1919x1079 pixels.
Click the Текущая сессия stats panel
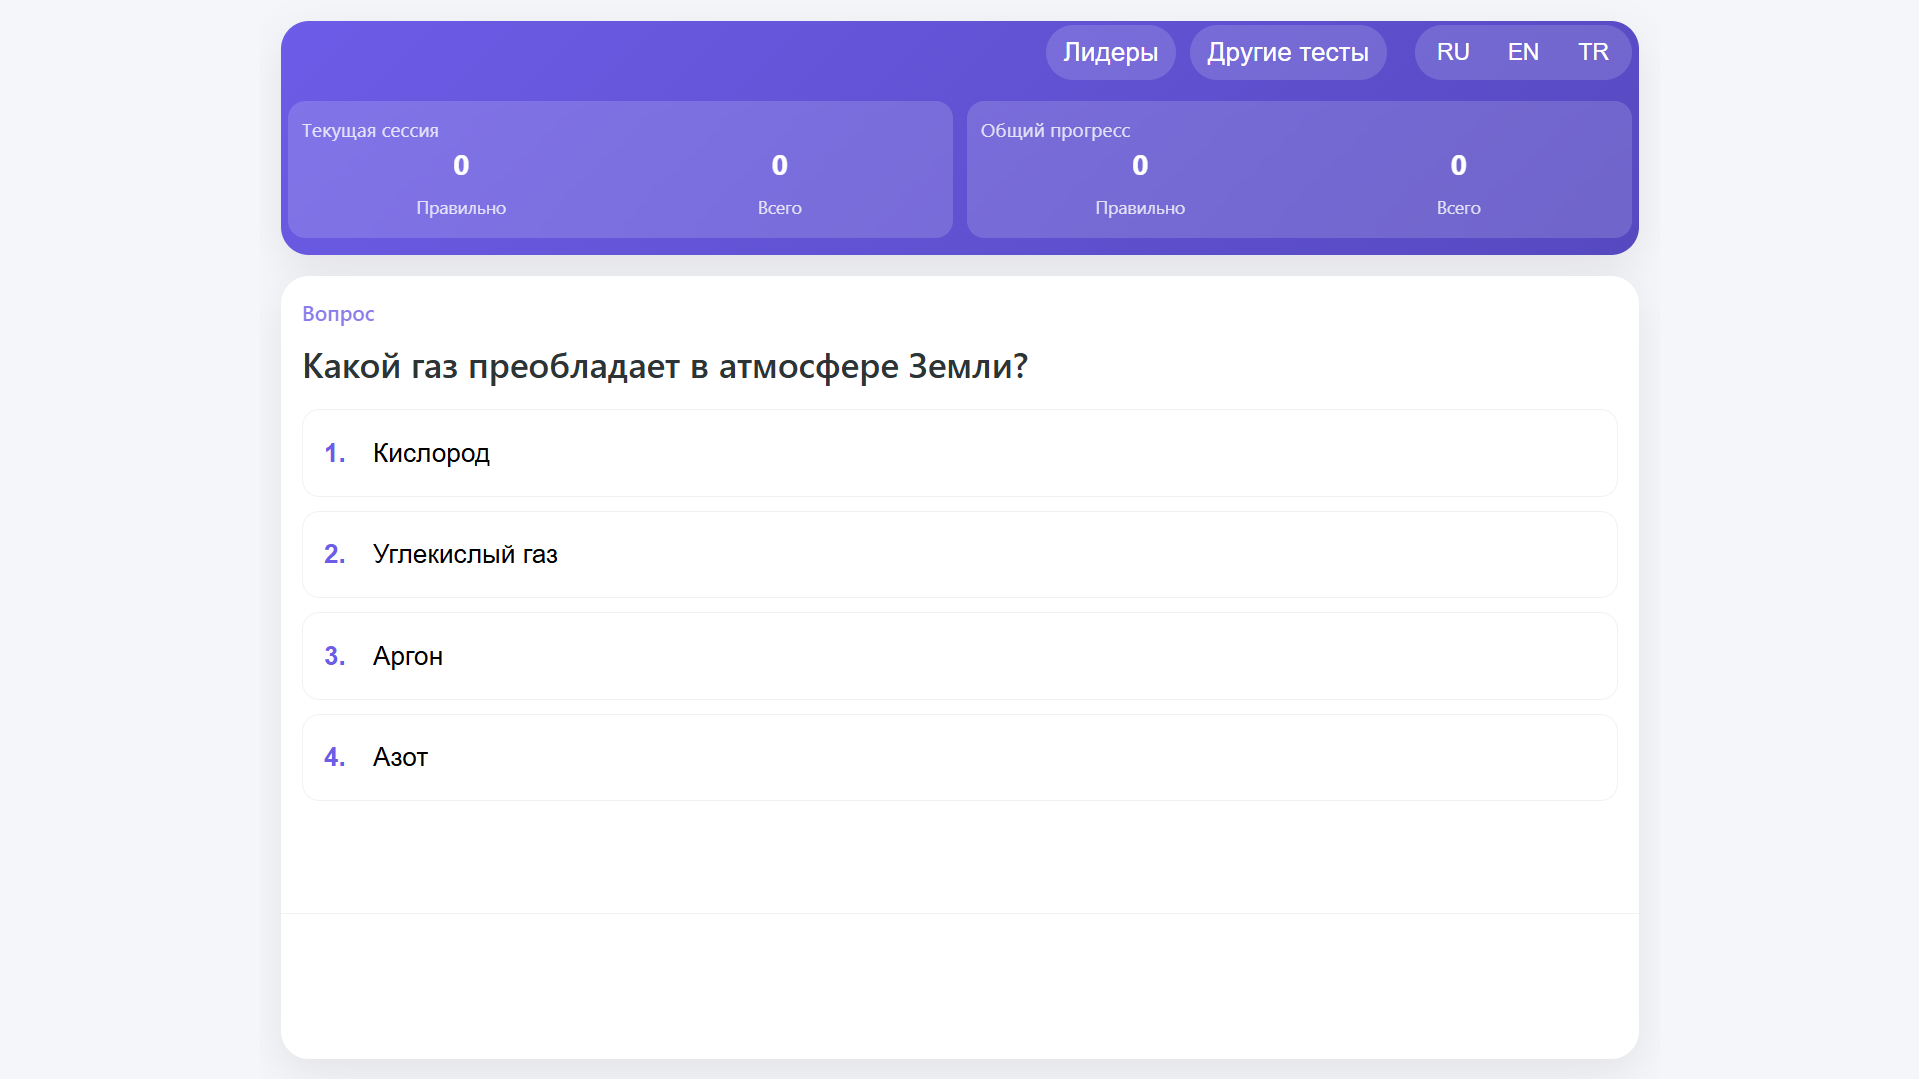coord(619,169)
